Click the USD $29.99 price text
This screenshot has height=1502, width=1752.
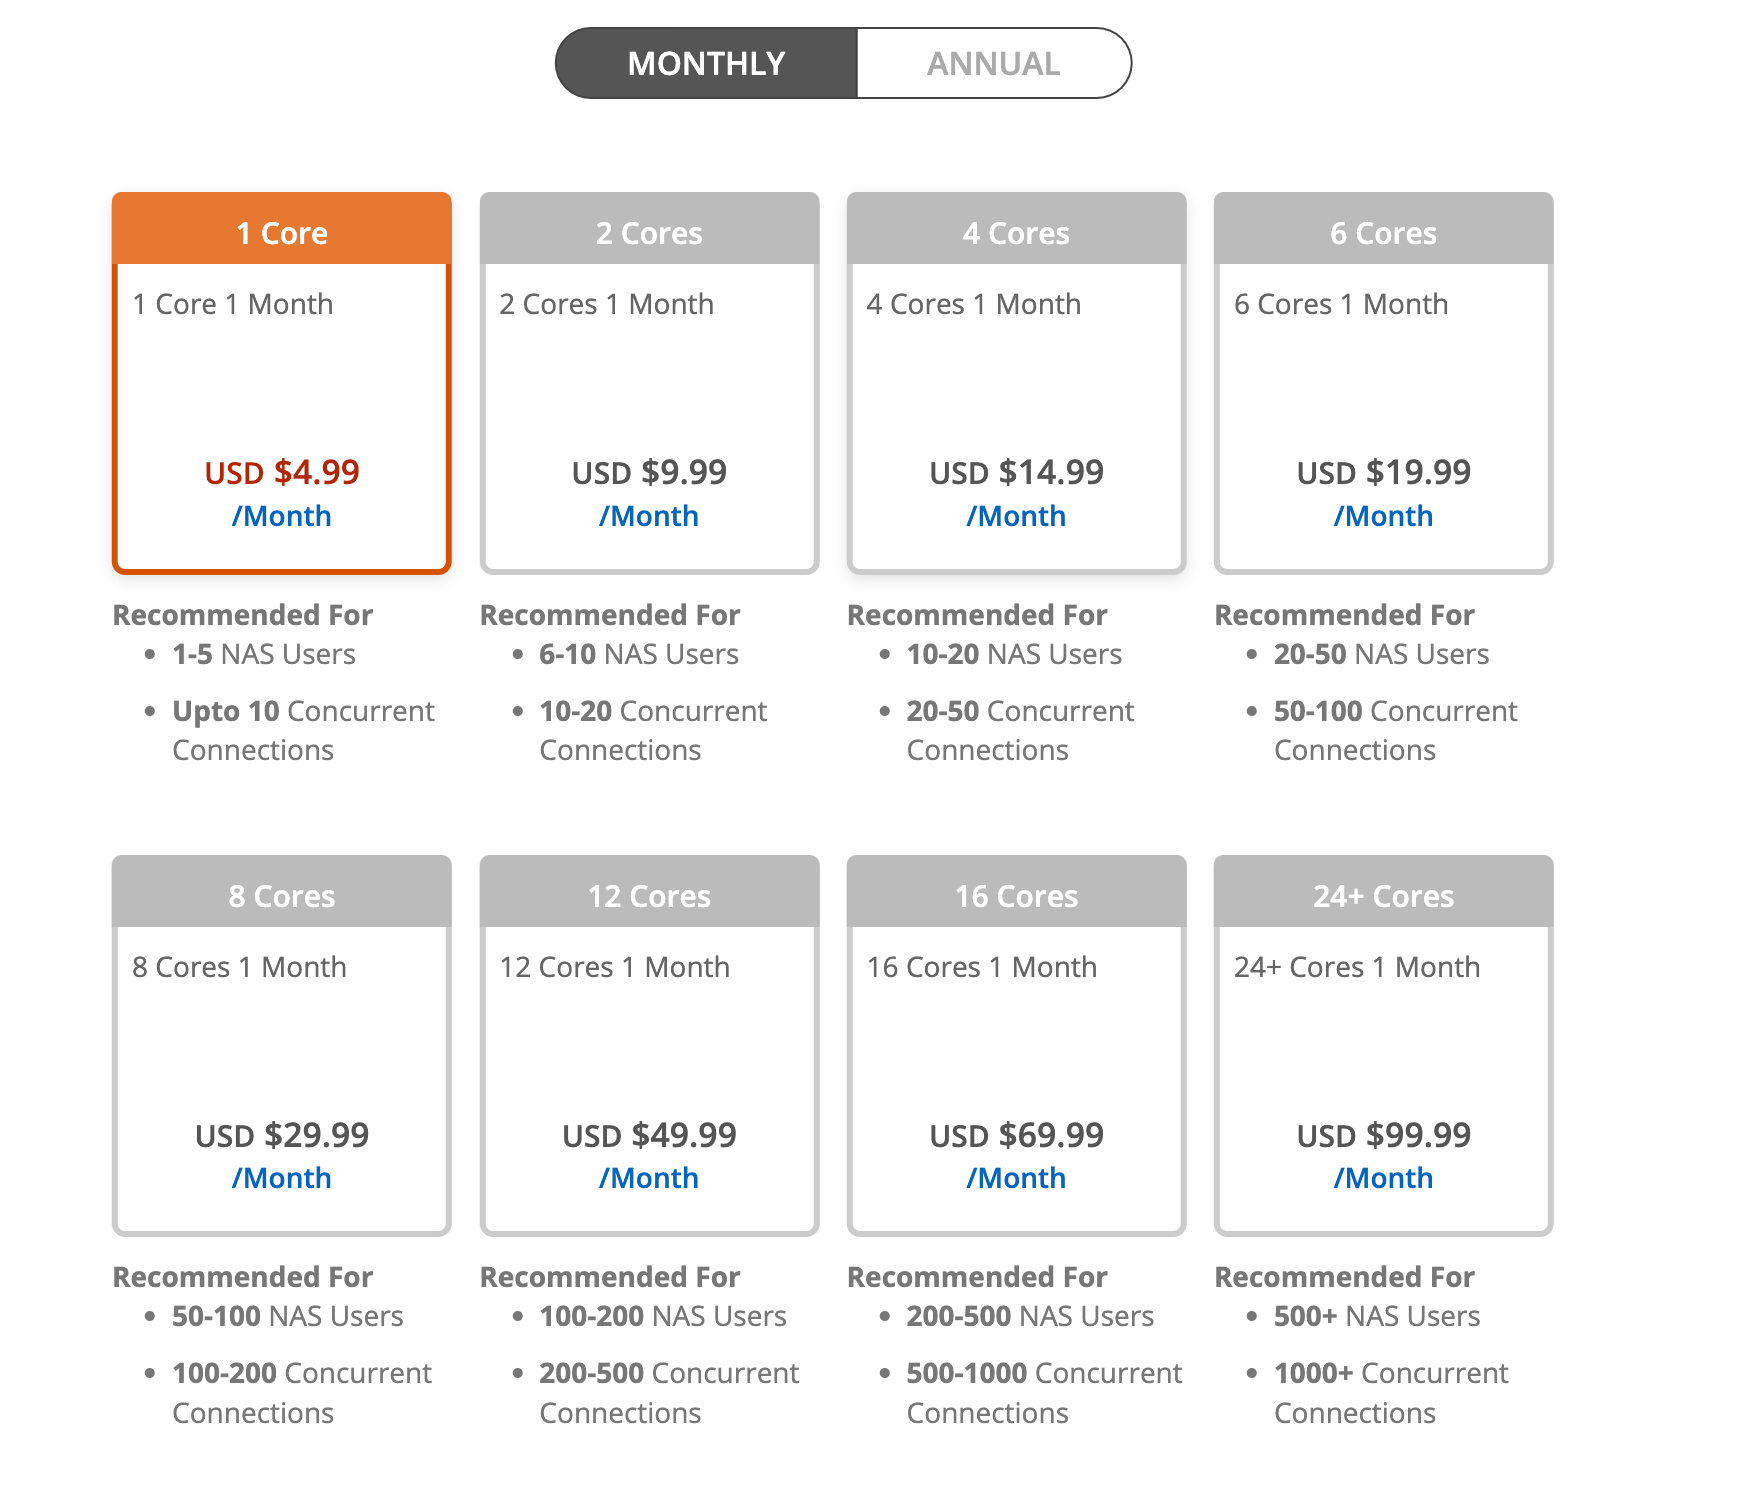[282, 1135]
